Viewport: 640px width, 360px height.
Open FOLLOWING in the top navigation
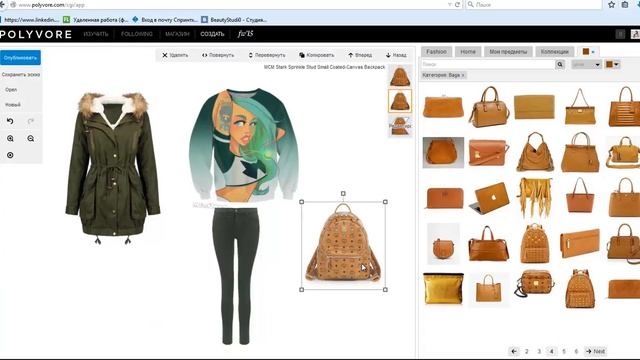pos(137,34)
